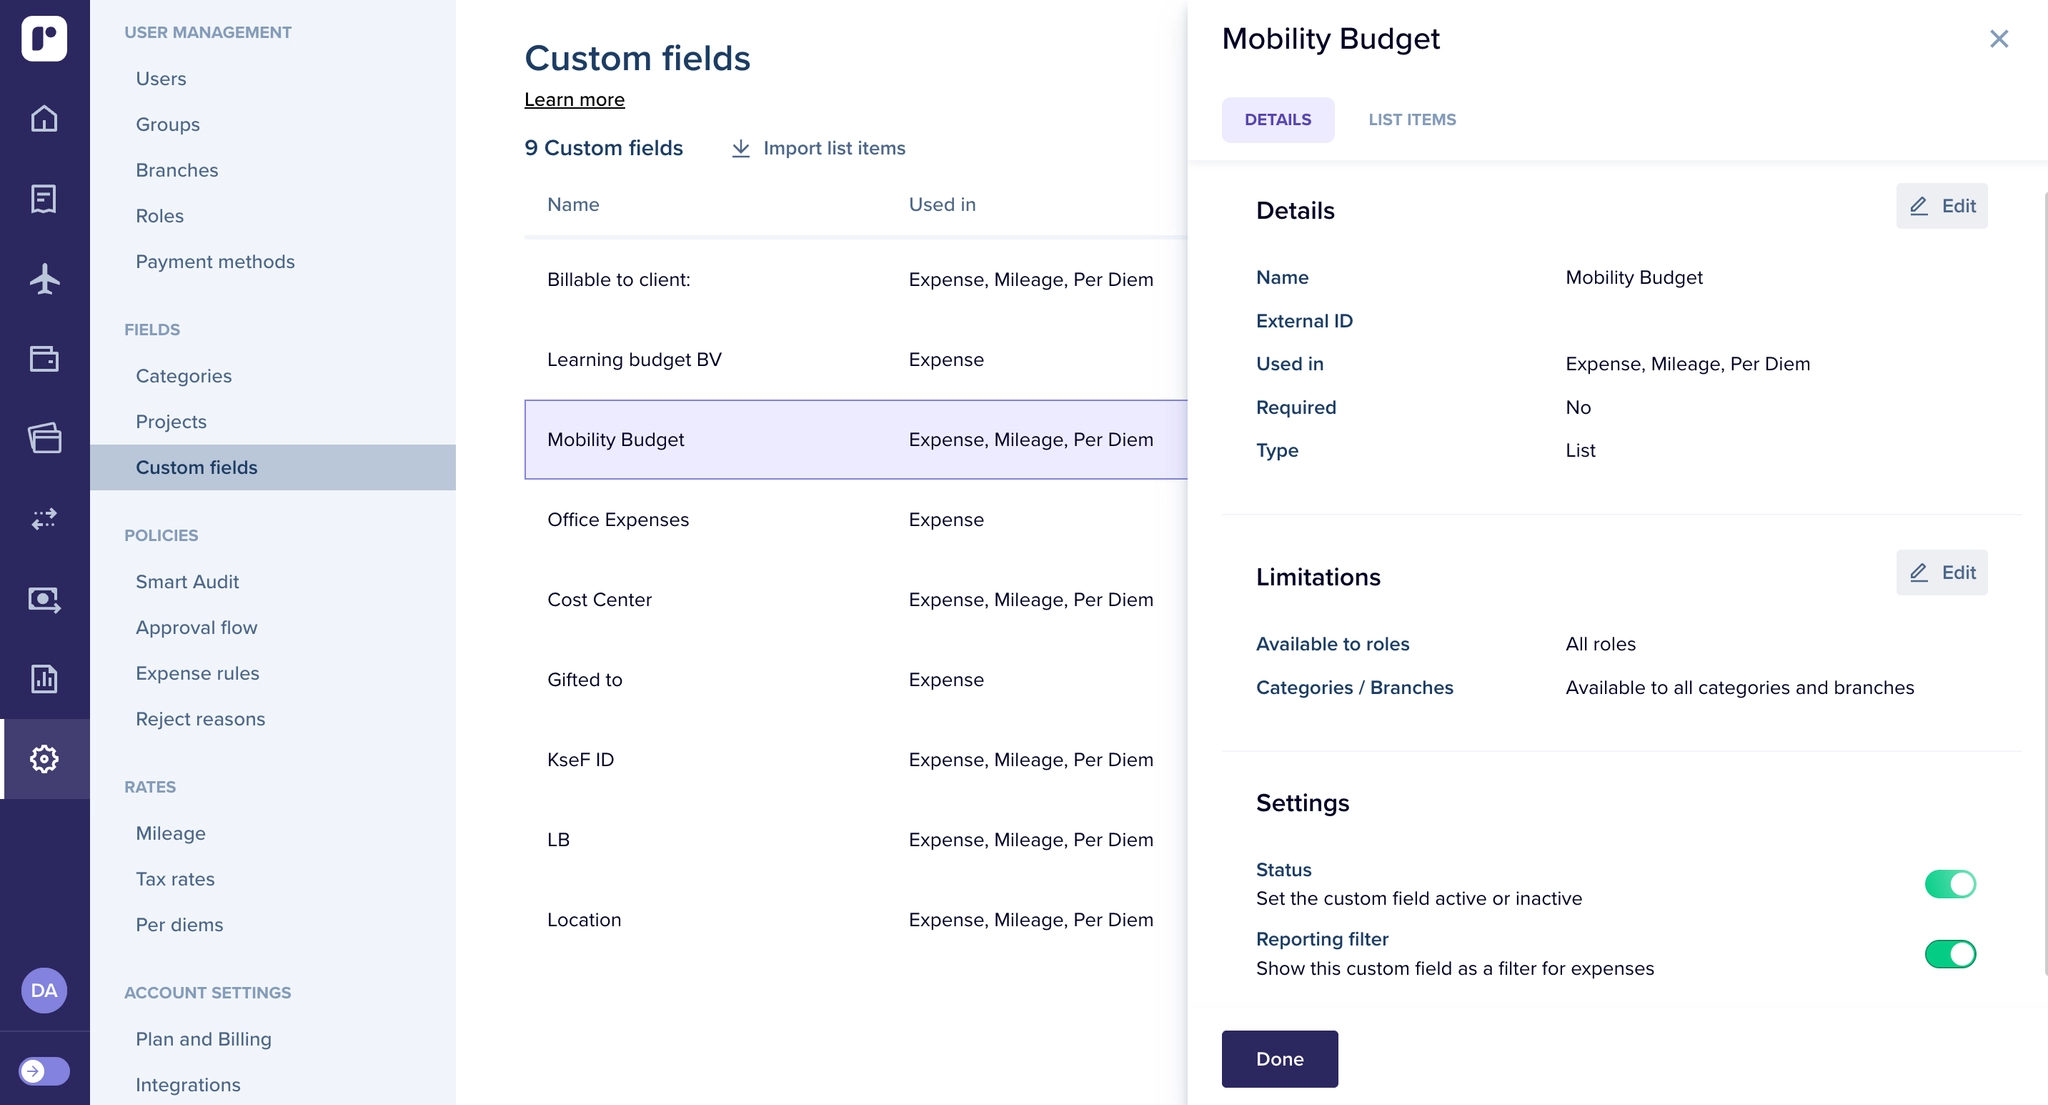Click the settings gear icon
Image resolution: width=2048 pixels, height=1105 pixels.
coord(44,759)
